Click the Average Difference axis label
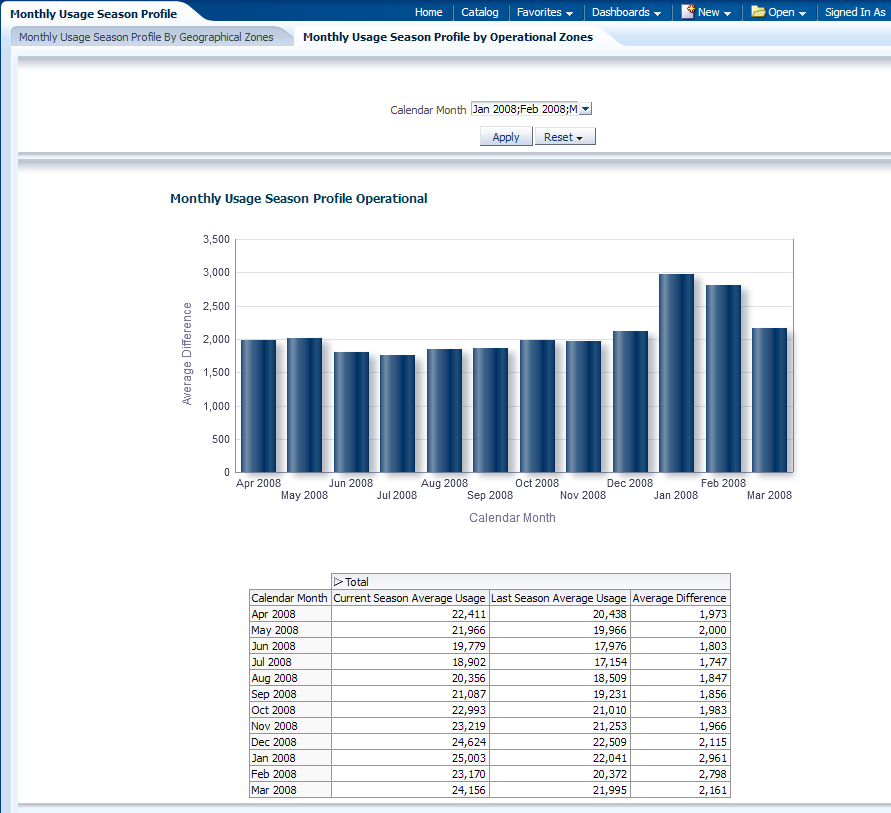 (187, 353)
